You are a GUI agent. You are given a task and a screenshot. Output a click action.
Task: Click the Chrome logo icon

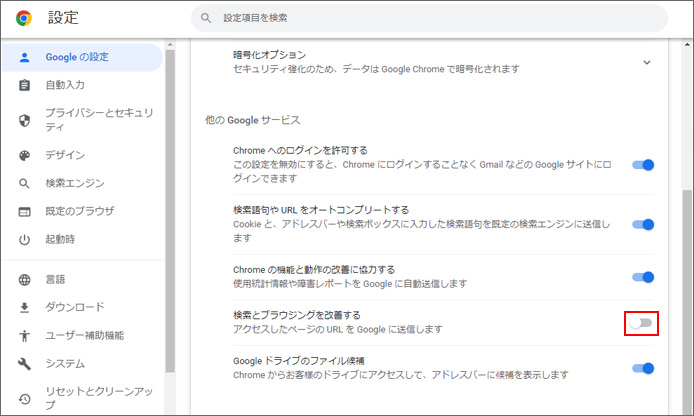pos(23,18)
